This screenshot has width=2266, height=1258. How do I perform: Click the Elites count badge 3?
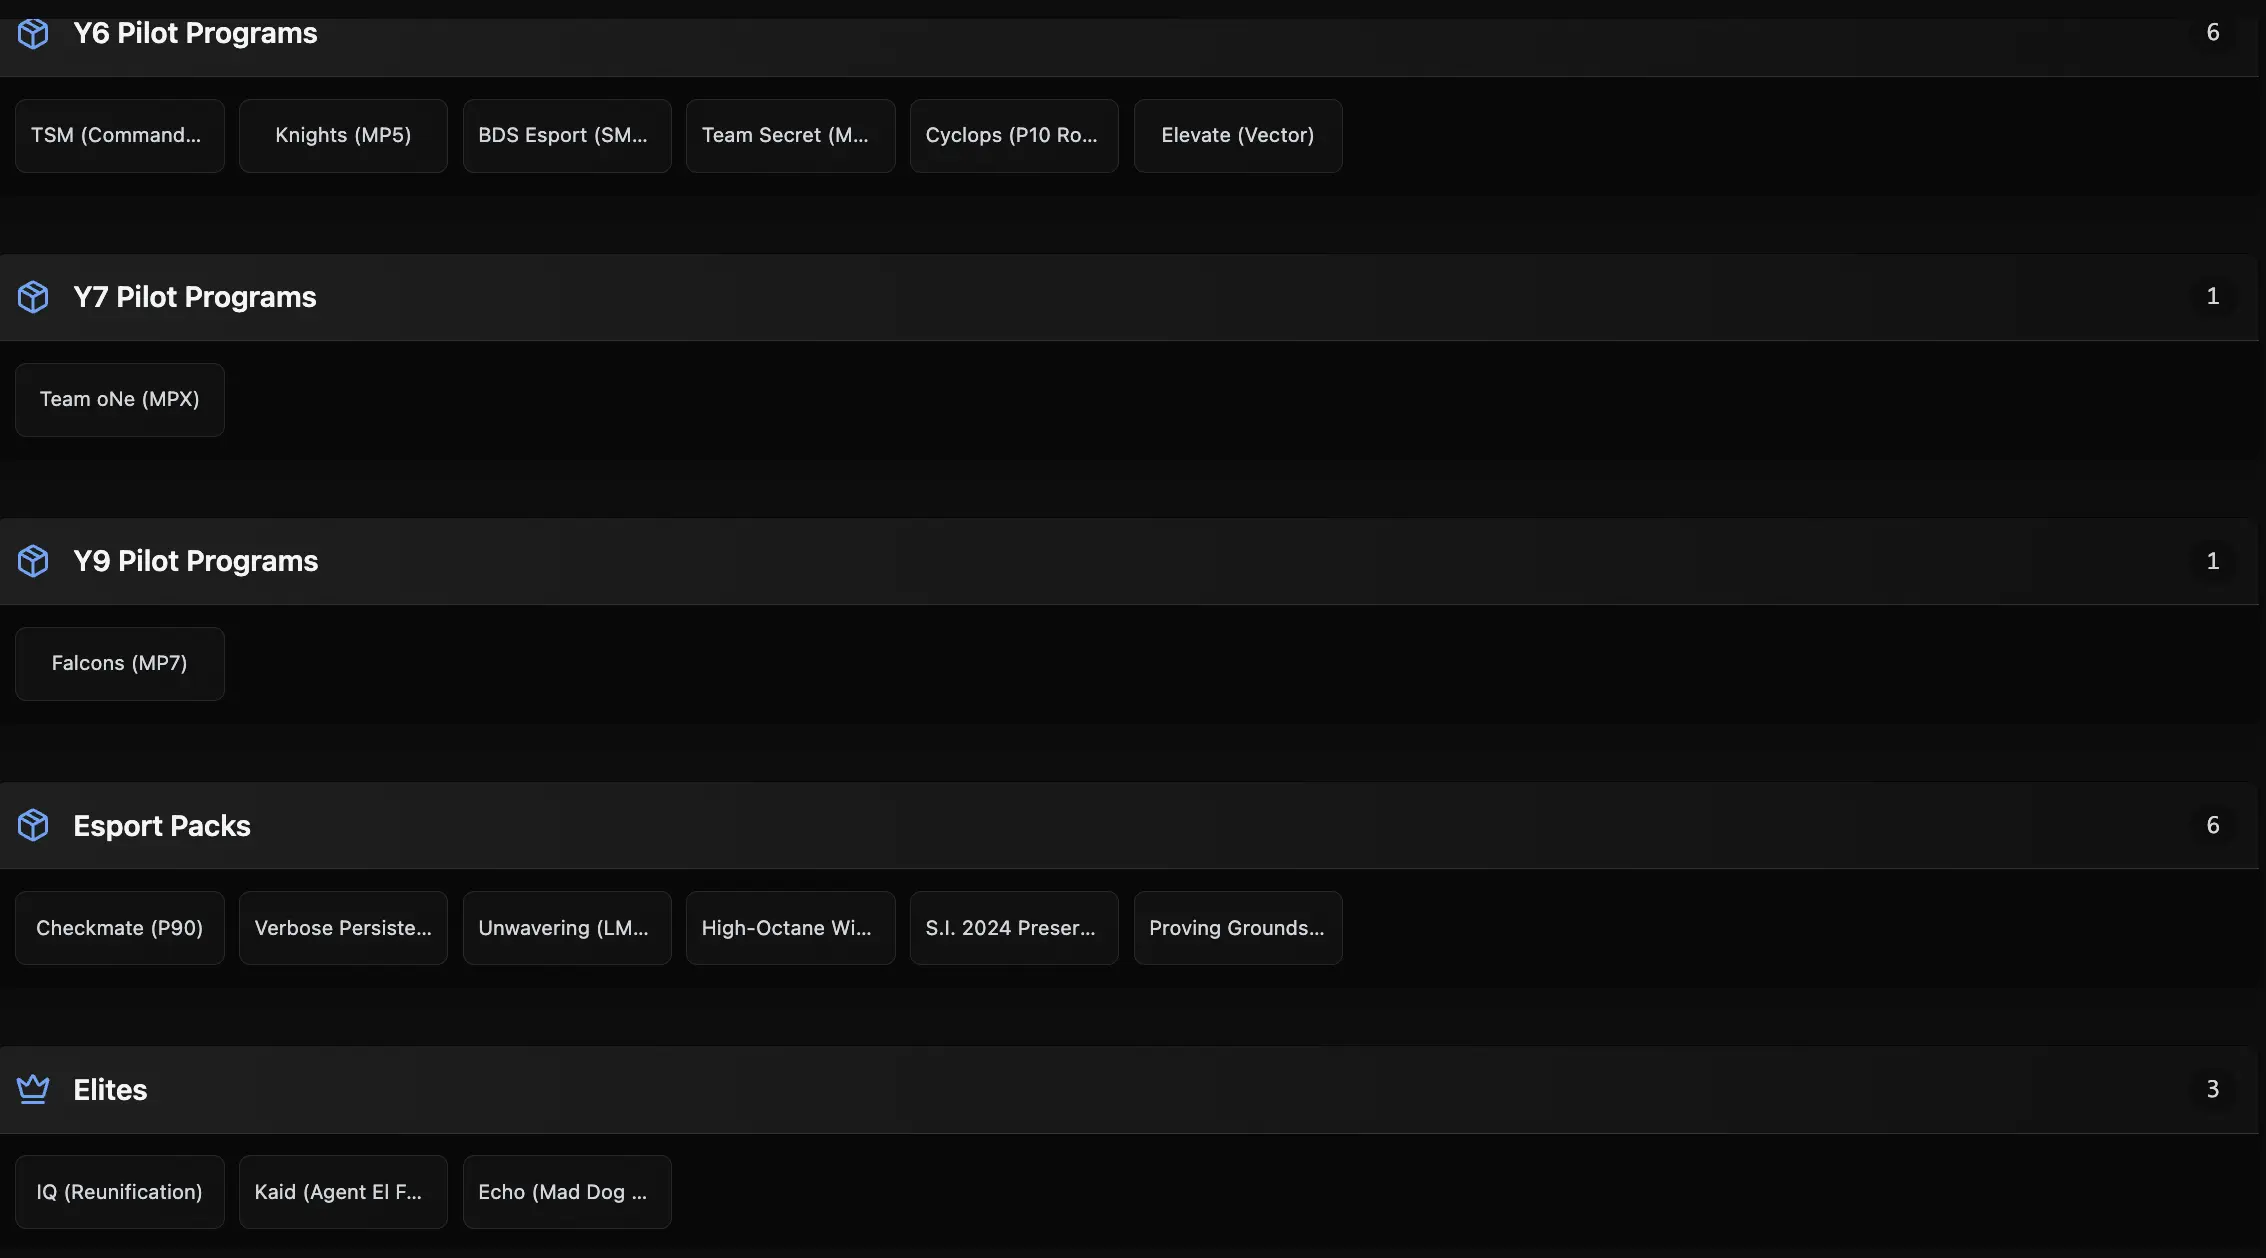(2212, 1089)
